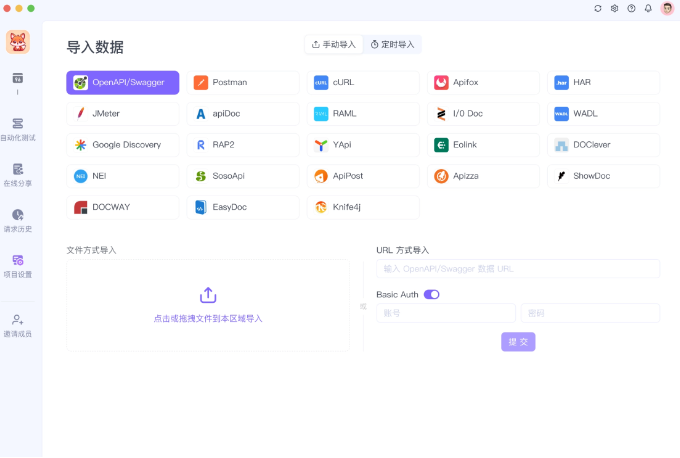
Task: Switch to 定时导入 tab
Action: (392, 45)
